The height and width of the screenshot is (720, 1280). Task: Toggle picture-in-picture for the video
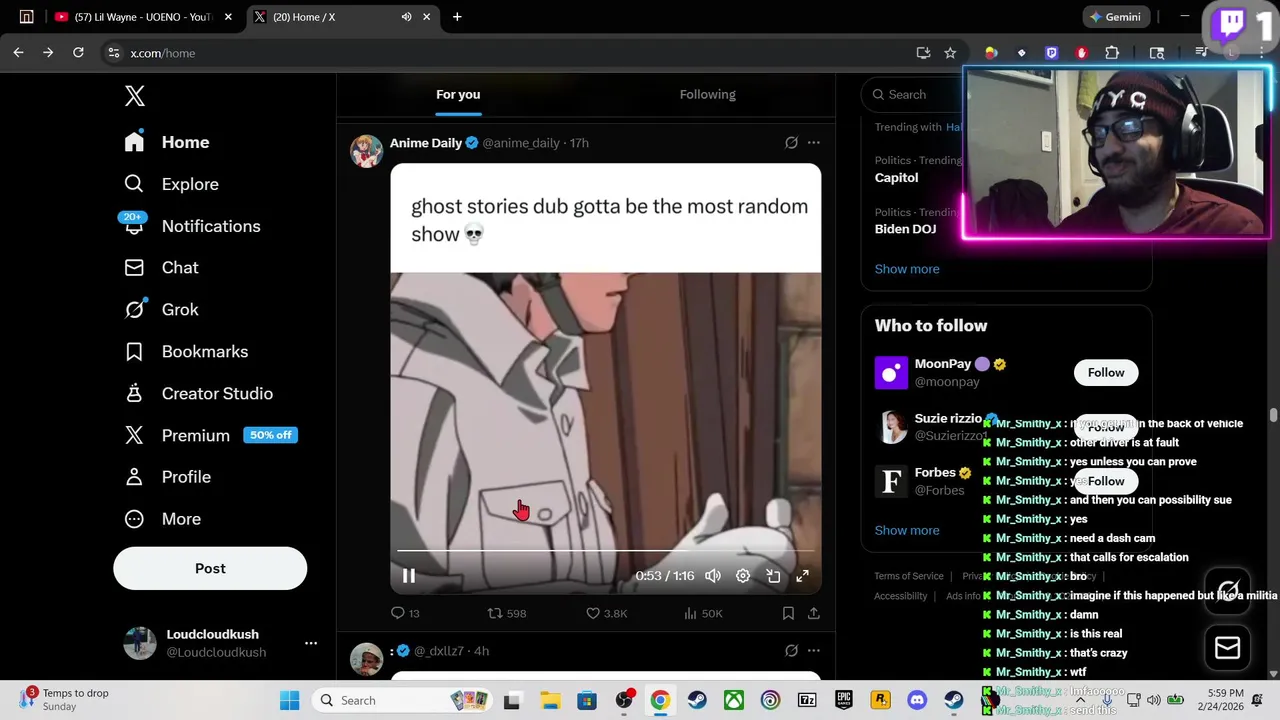pos(773,576)
